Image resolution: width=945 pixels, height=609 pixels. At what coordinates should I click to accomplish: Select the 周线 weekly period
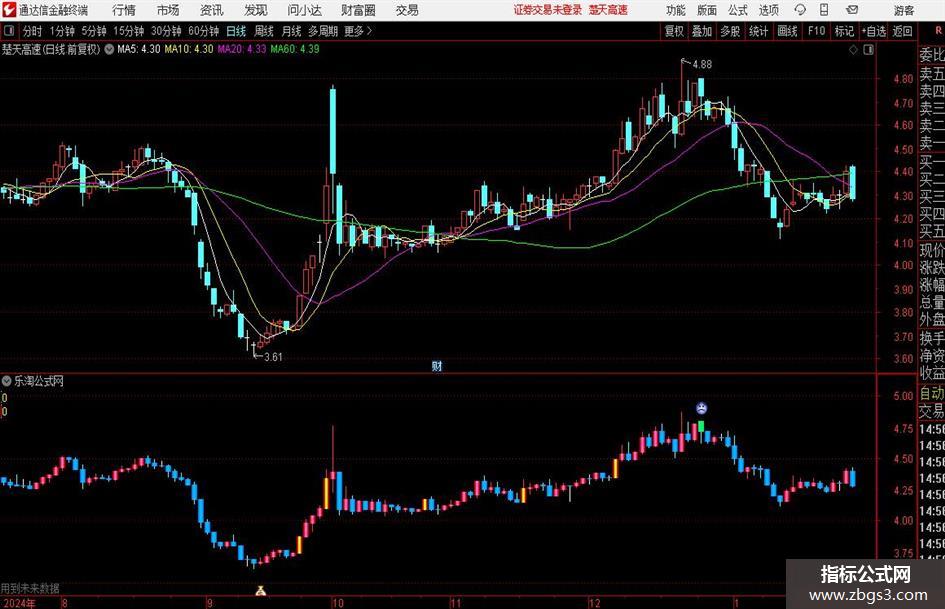(x=264, y=31)
